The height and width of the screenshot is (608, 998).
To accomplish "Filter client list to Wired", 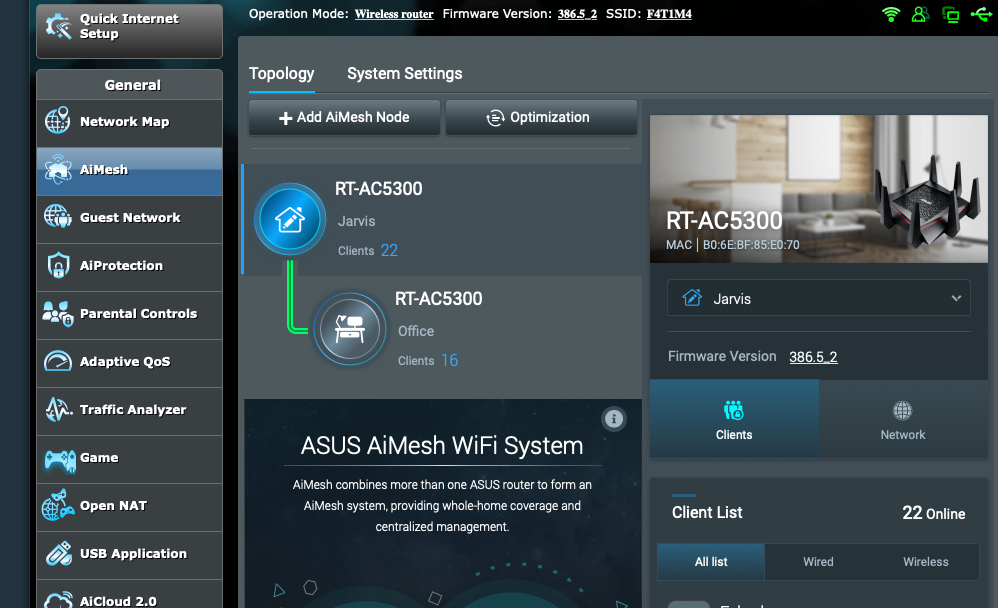I will pyautogui.click(x=819, y=562).
